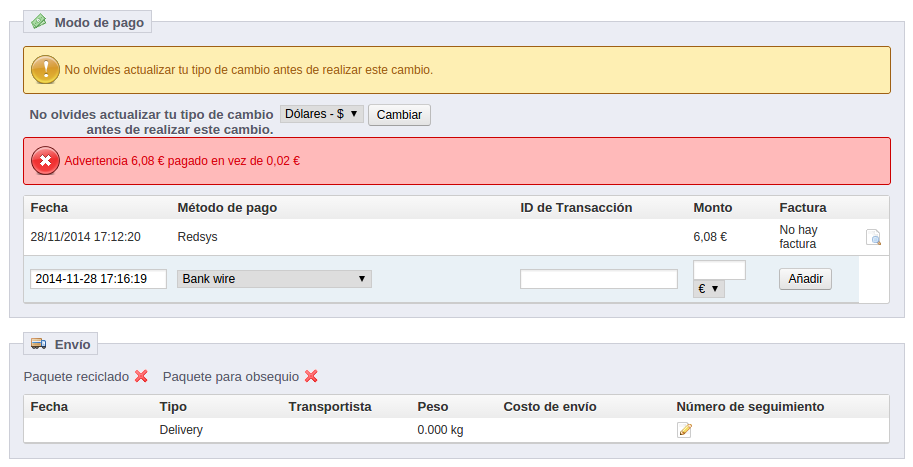913x467 pixels.
Task: Click the Envío delivery truck icon
Action: pyautogui.click(x=39, y=344)
